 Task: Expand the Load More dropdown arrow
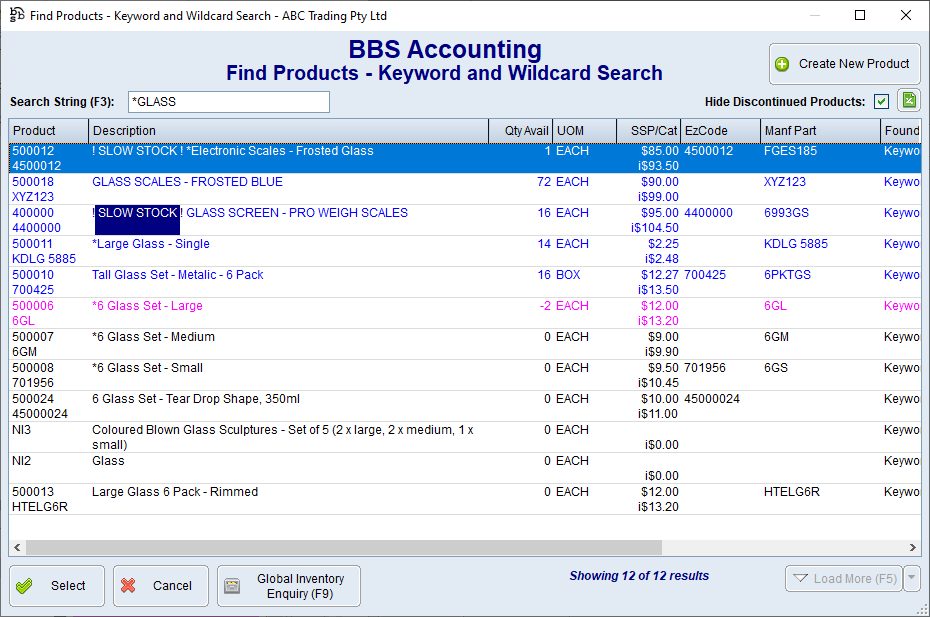[911, 578]
